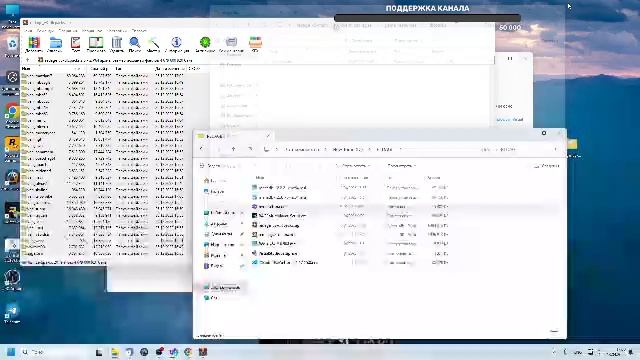Image resolution: width=640 pixels, height=360 pixels.
Task: Open the Chrome icon in the taskbar
Action: point(188,352)
